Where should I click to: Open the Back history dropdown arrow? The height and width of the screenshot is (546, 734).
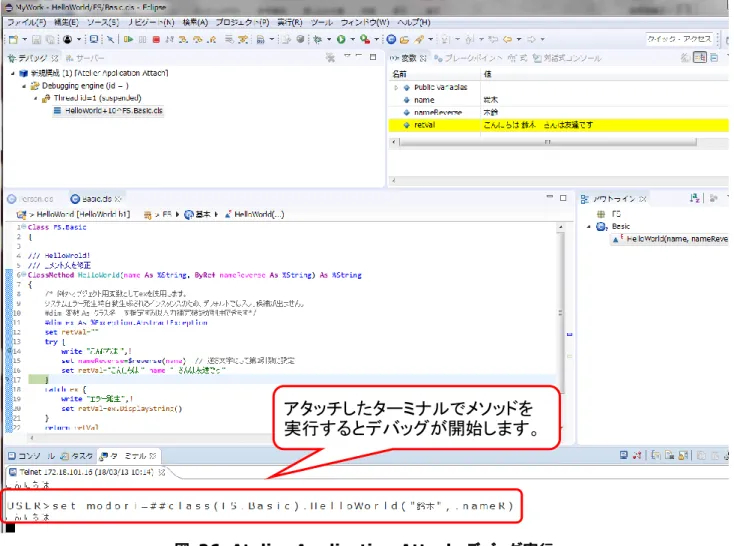(519, 40)
